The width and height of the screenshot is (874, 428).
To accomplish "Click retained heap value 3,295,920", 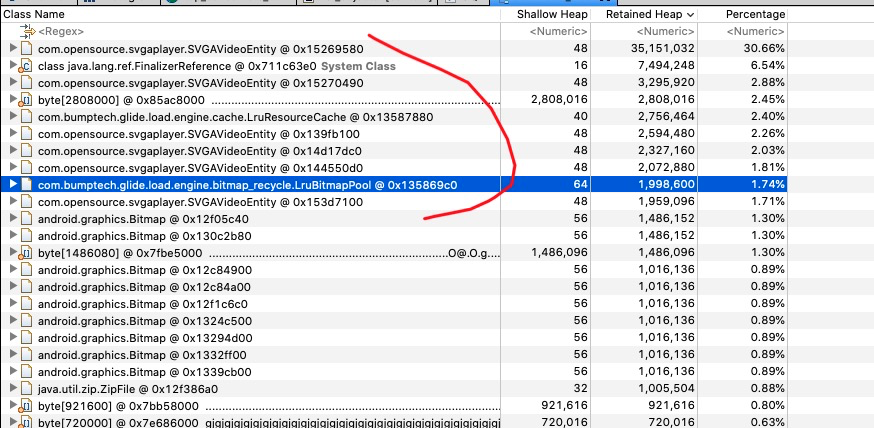I will 667,83.
